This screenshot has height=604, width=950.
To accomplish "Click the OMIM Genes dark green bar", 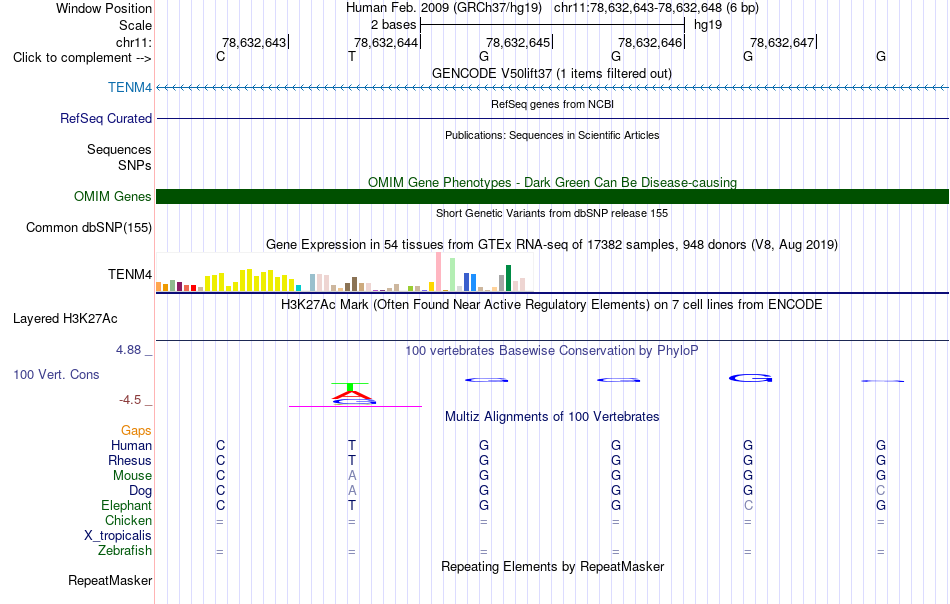I will (552, 196).
